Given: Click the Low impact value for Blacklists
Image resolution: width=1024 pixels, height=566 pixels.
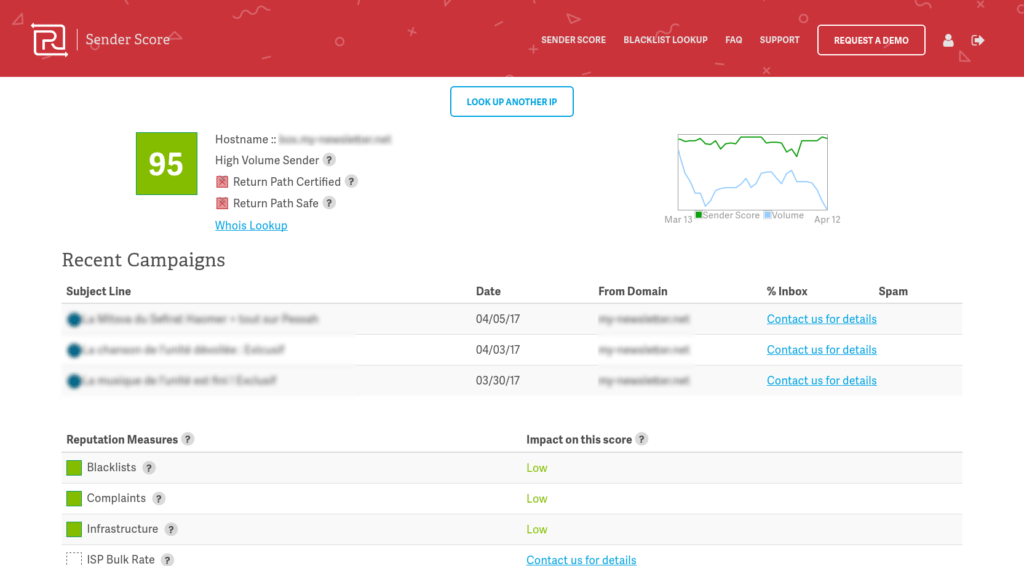Looking at the screenshot, I should [537, 468].
